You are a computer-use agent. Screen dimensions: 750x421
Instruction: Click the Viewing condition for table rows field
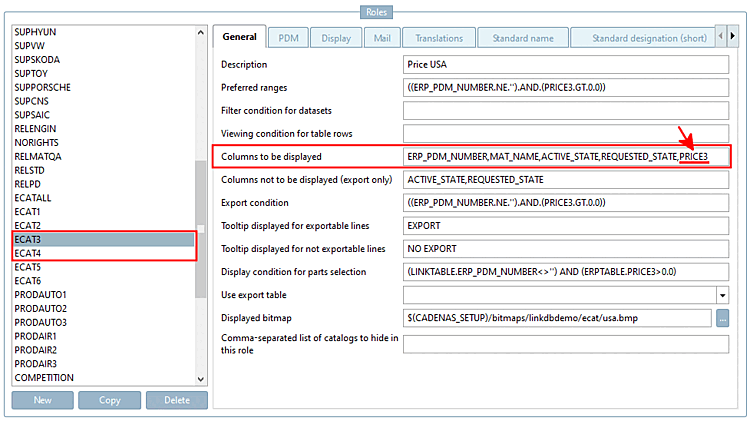click(x=566, y=133)
